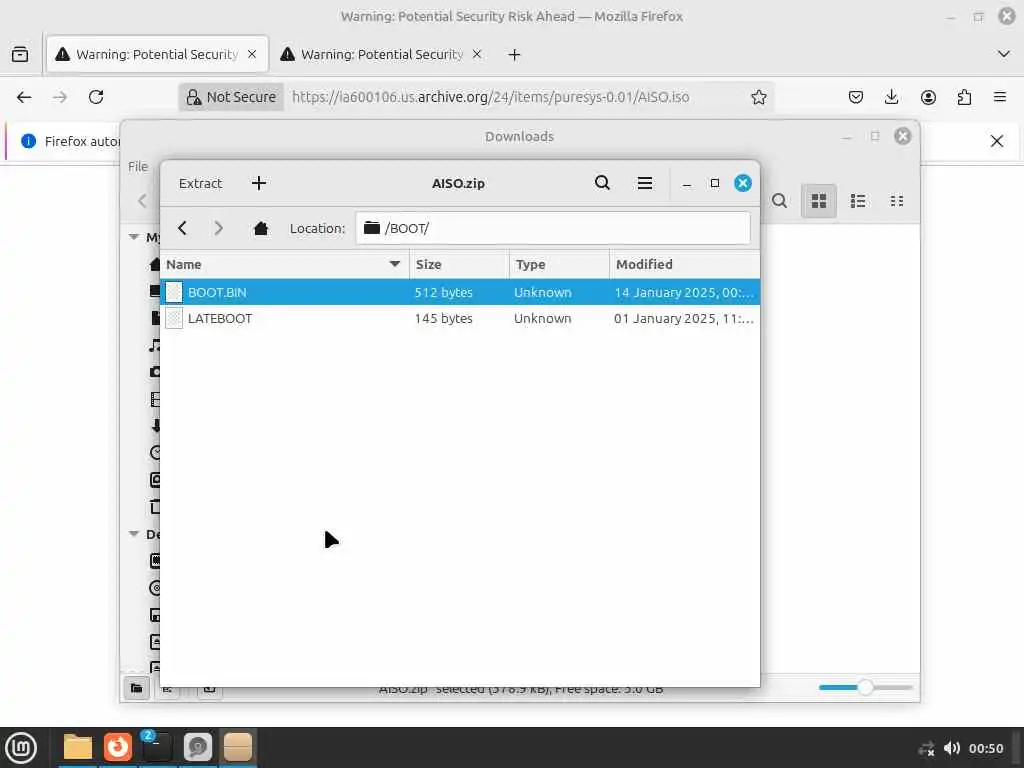The image size is (1024, 768).
Task: Open the volume control in tray
Action: pos(952,748)
